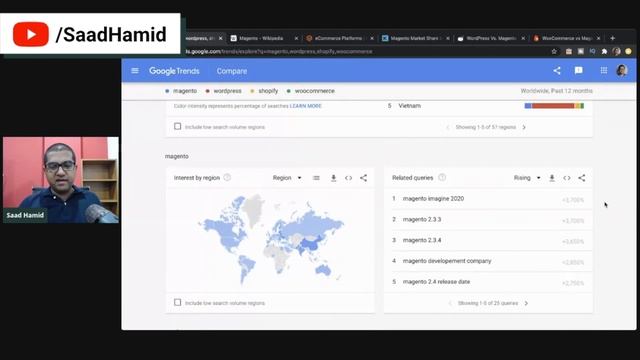Close the Magento Wikipedia tab
Image resolution: width=640 pixels, height=360 pixels.
[x=296, y=38]
